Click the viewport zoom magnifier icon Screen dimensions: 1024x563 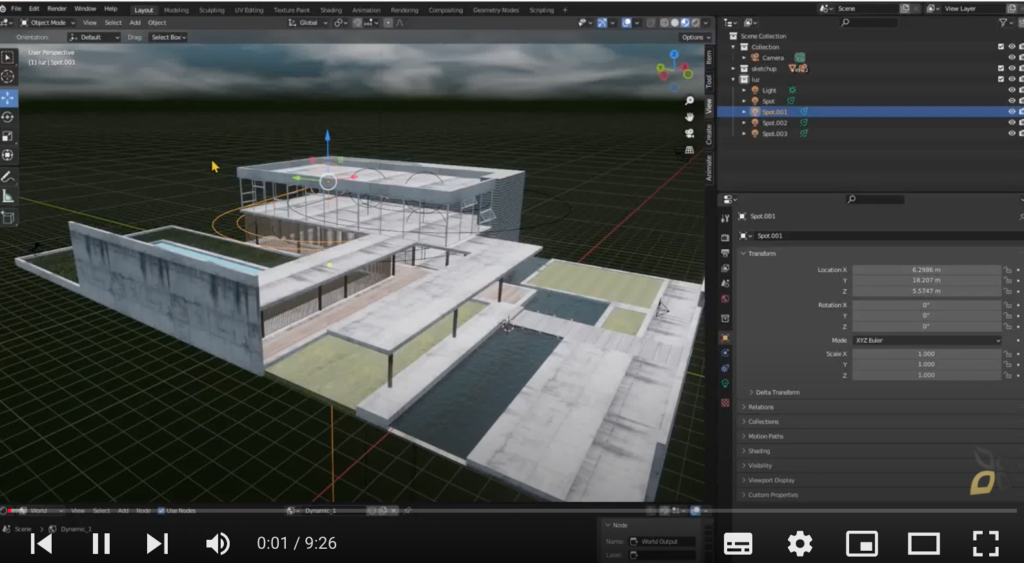click(x=689, y=101)
